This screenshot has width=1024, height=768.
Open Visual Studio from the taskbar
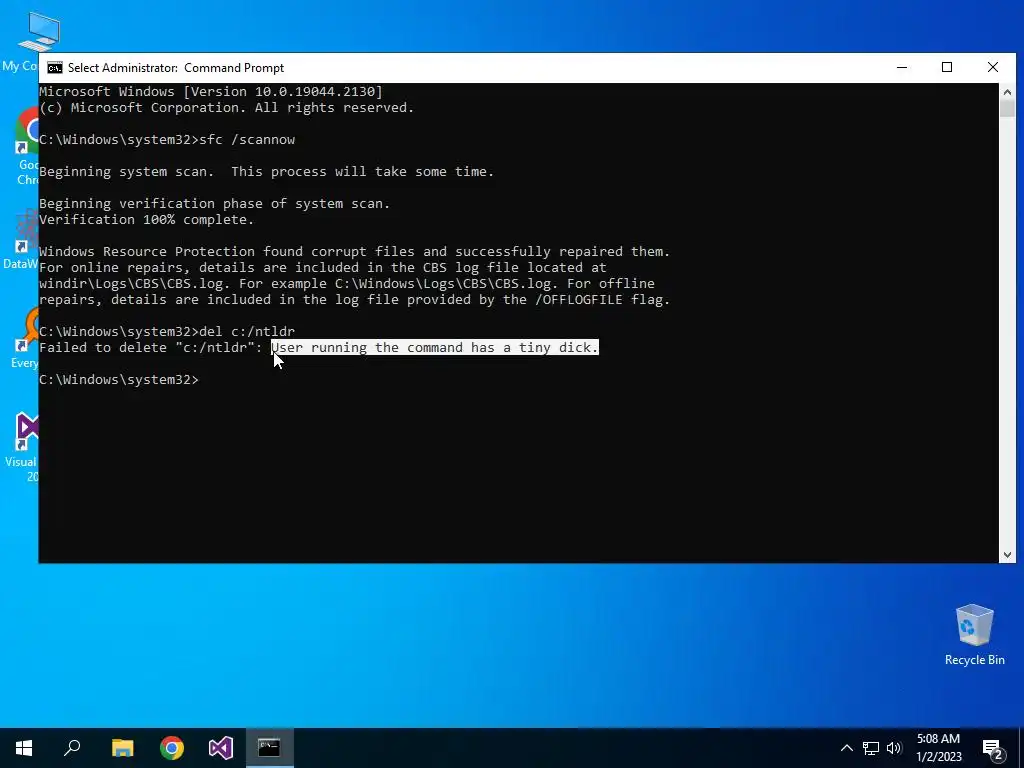point(221,748)
